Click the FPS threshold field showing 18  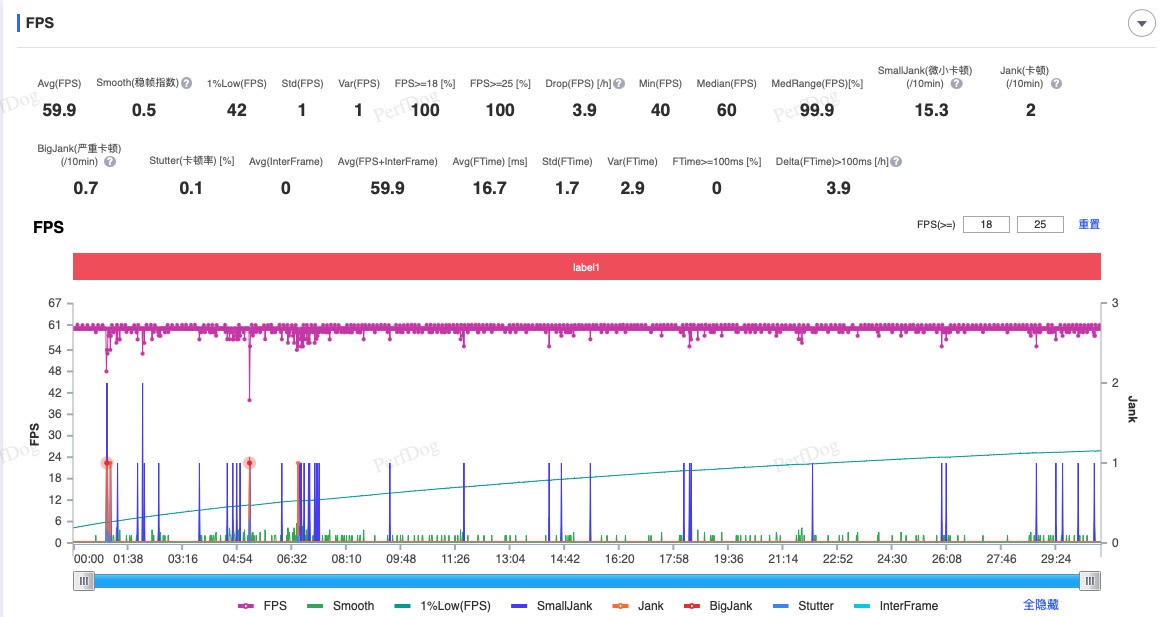[986, 225]
